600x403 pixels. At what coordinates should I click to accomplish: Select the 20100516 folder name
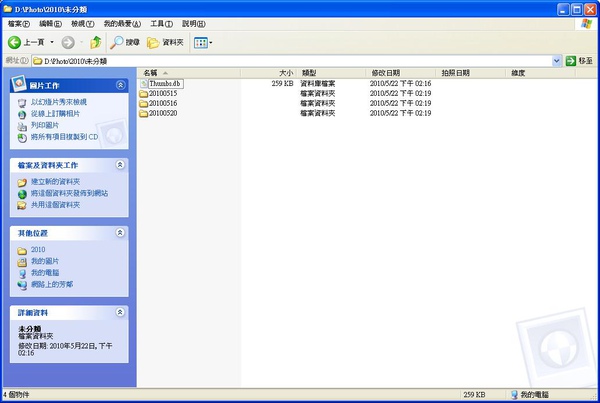point(163,103)
